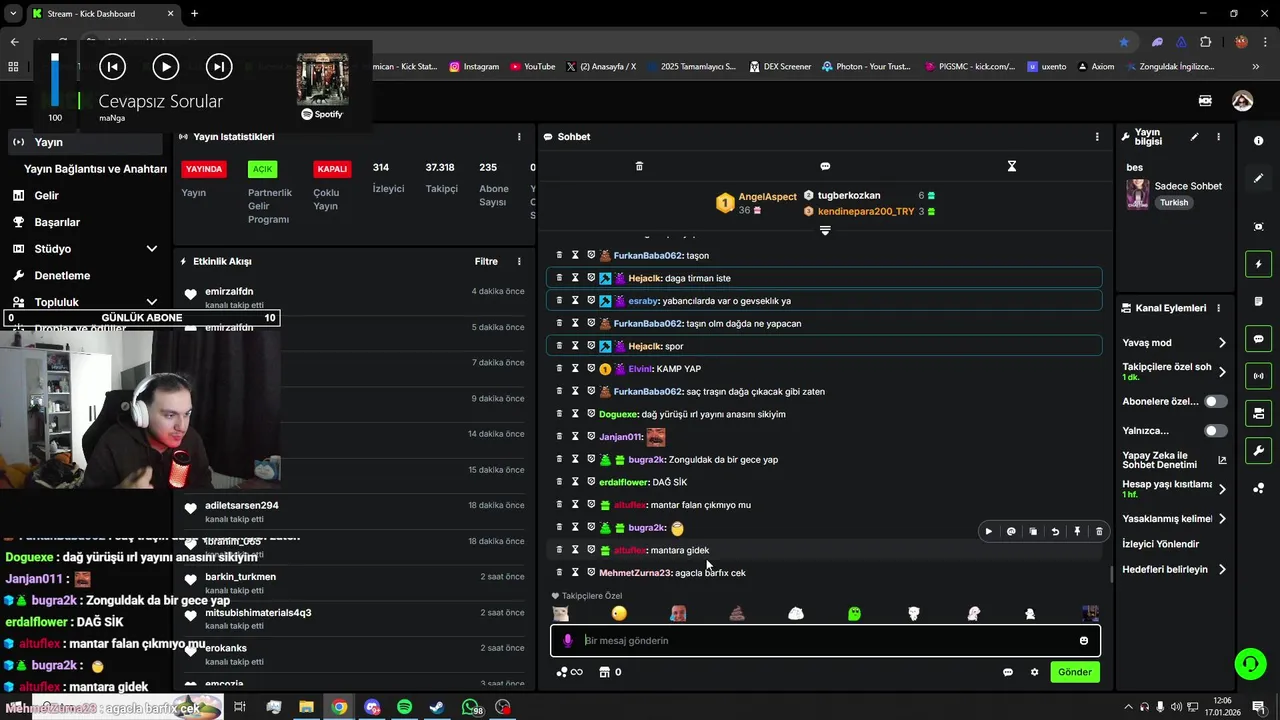Click the play icon in message hover toolbar

point(989,532)
